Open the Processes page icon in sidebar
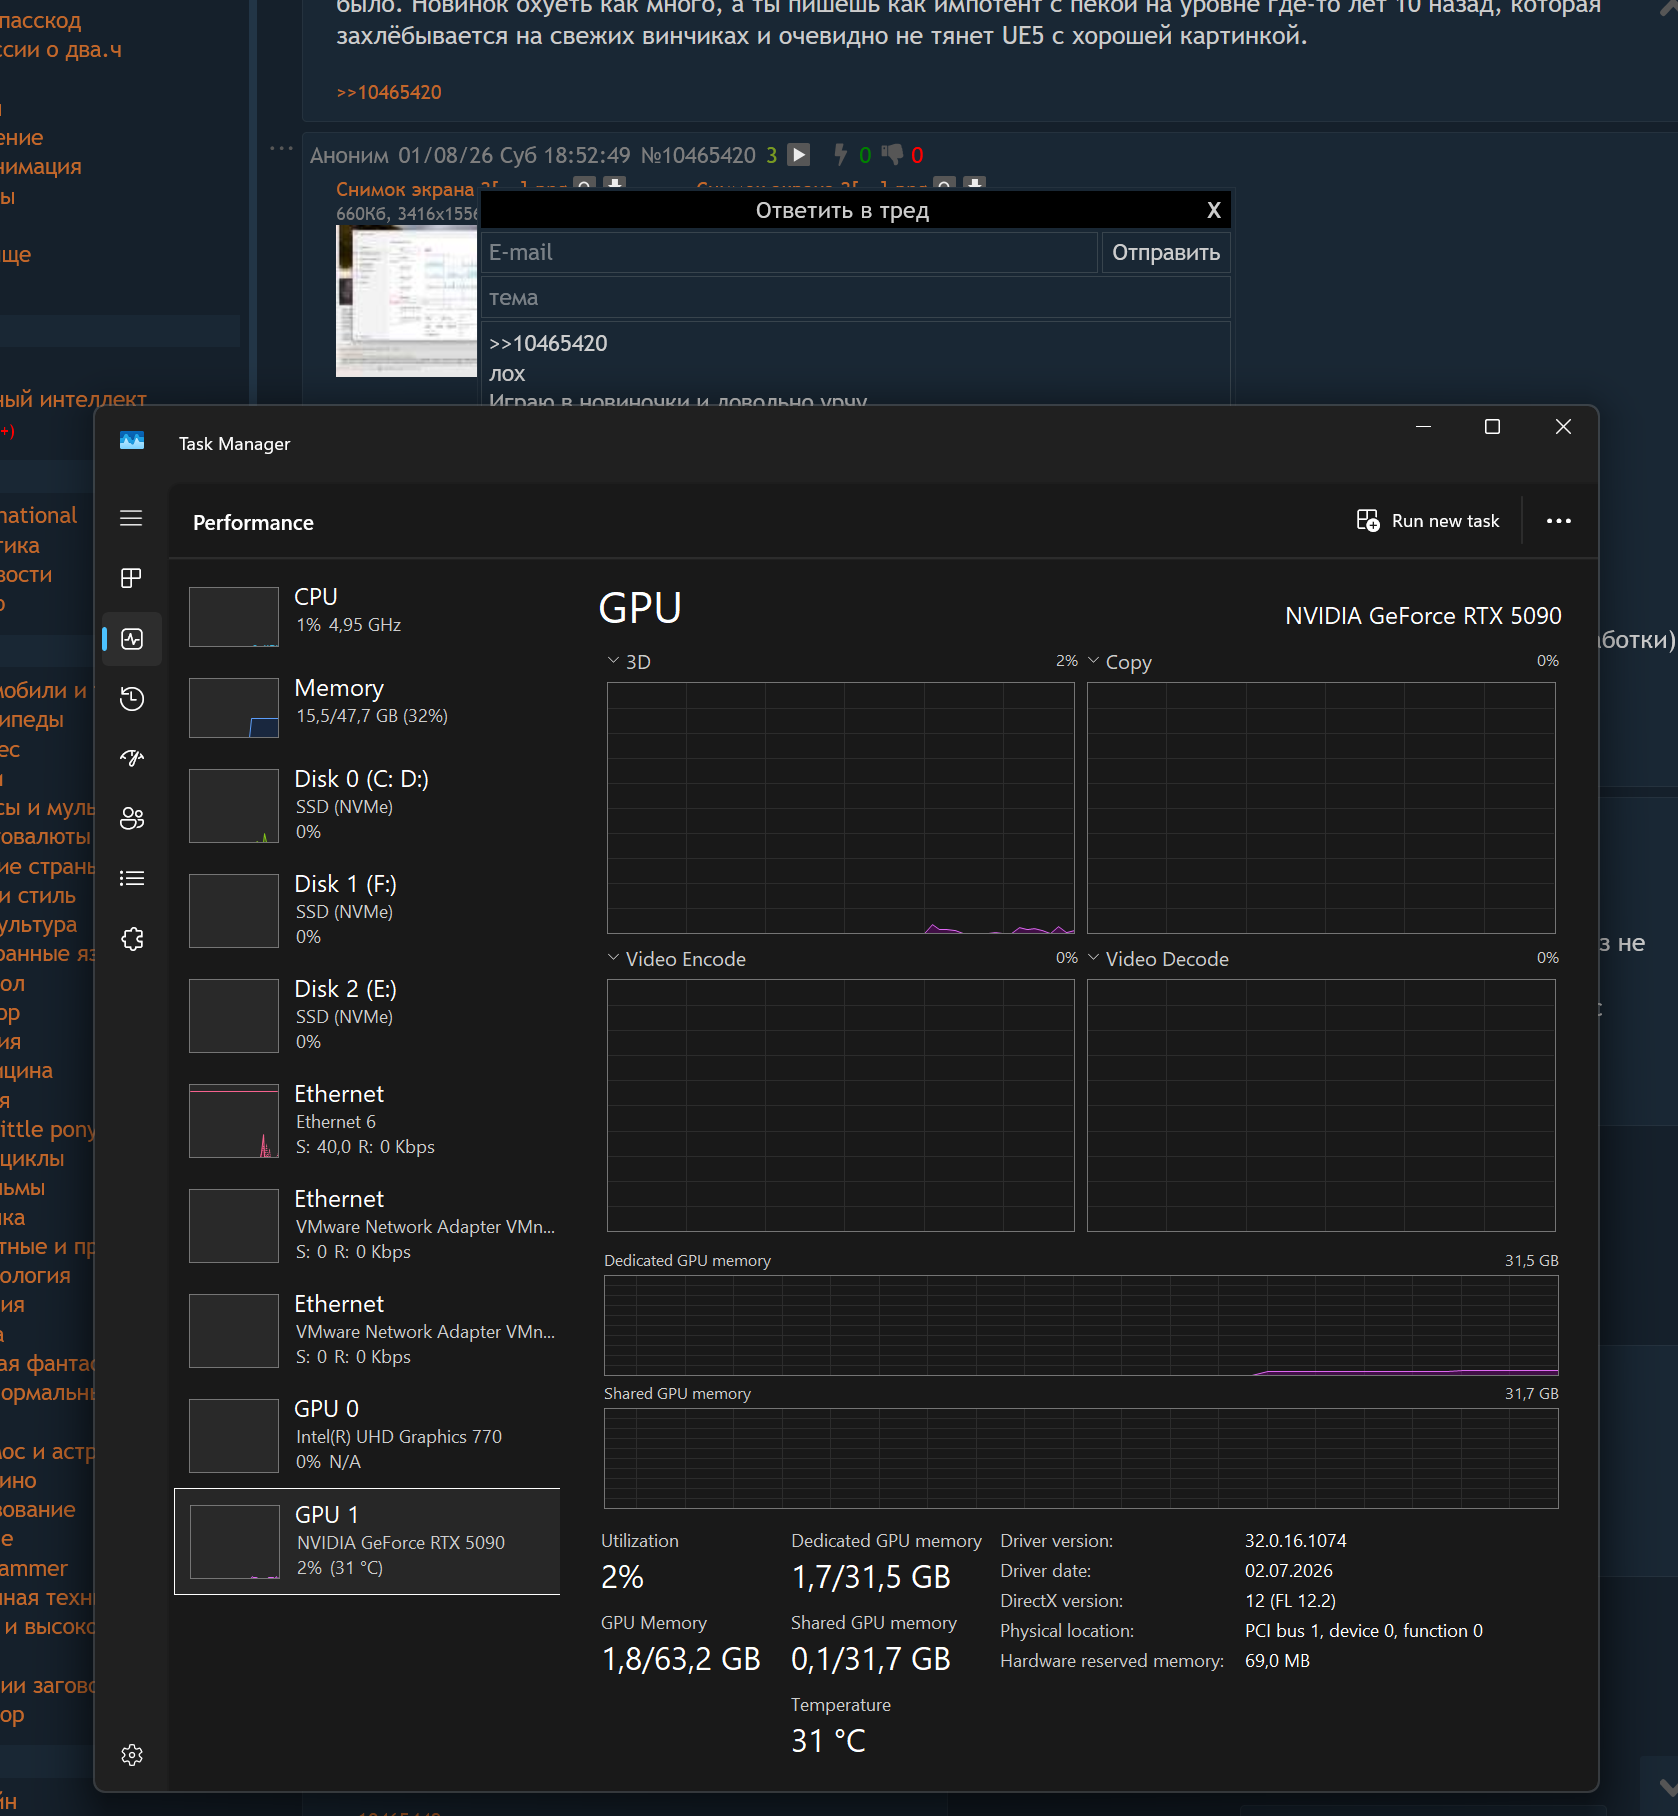 pos(131,578)
